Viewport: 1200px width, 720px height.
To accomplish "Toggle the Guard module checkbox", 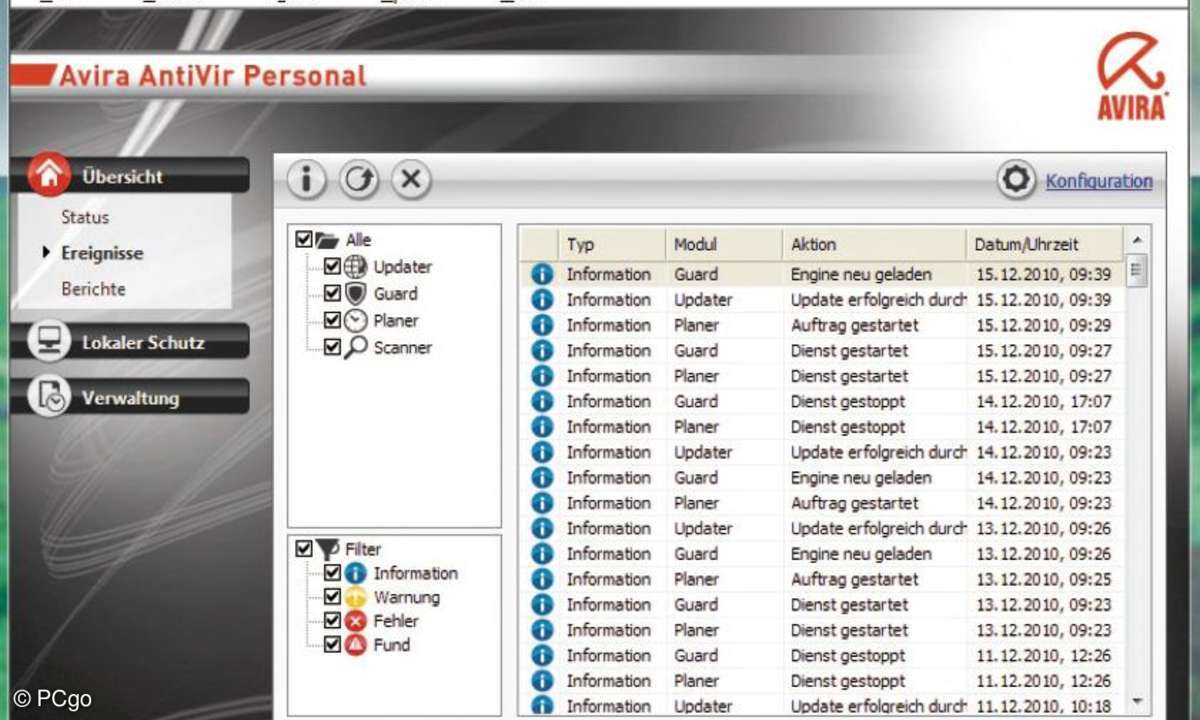I will 333,294.
